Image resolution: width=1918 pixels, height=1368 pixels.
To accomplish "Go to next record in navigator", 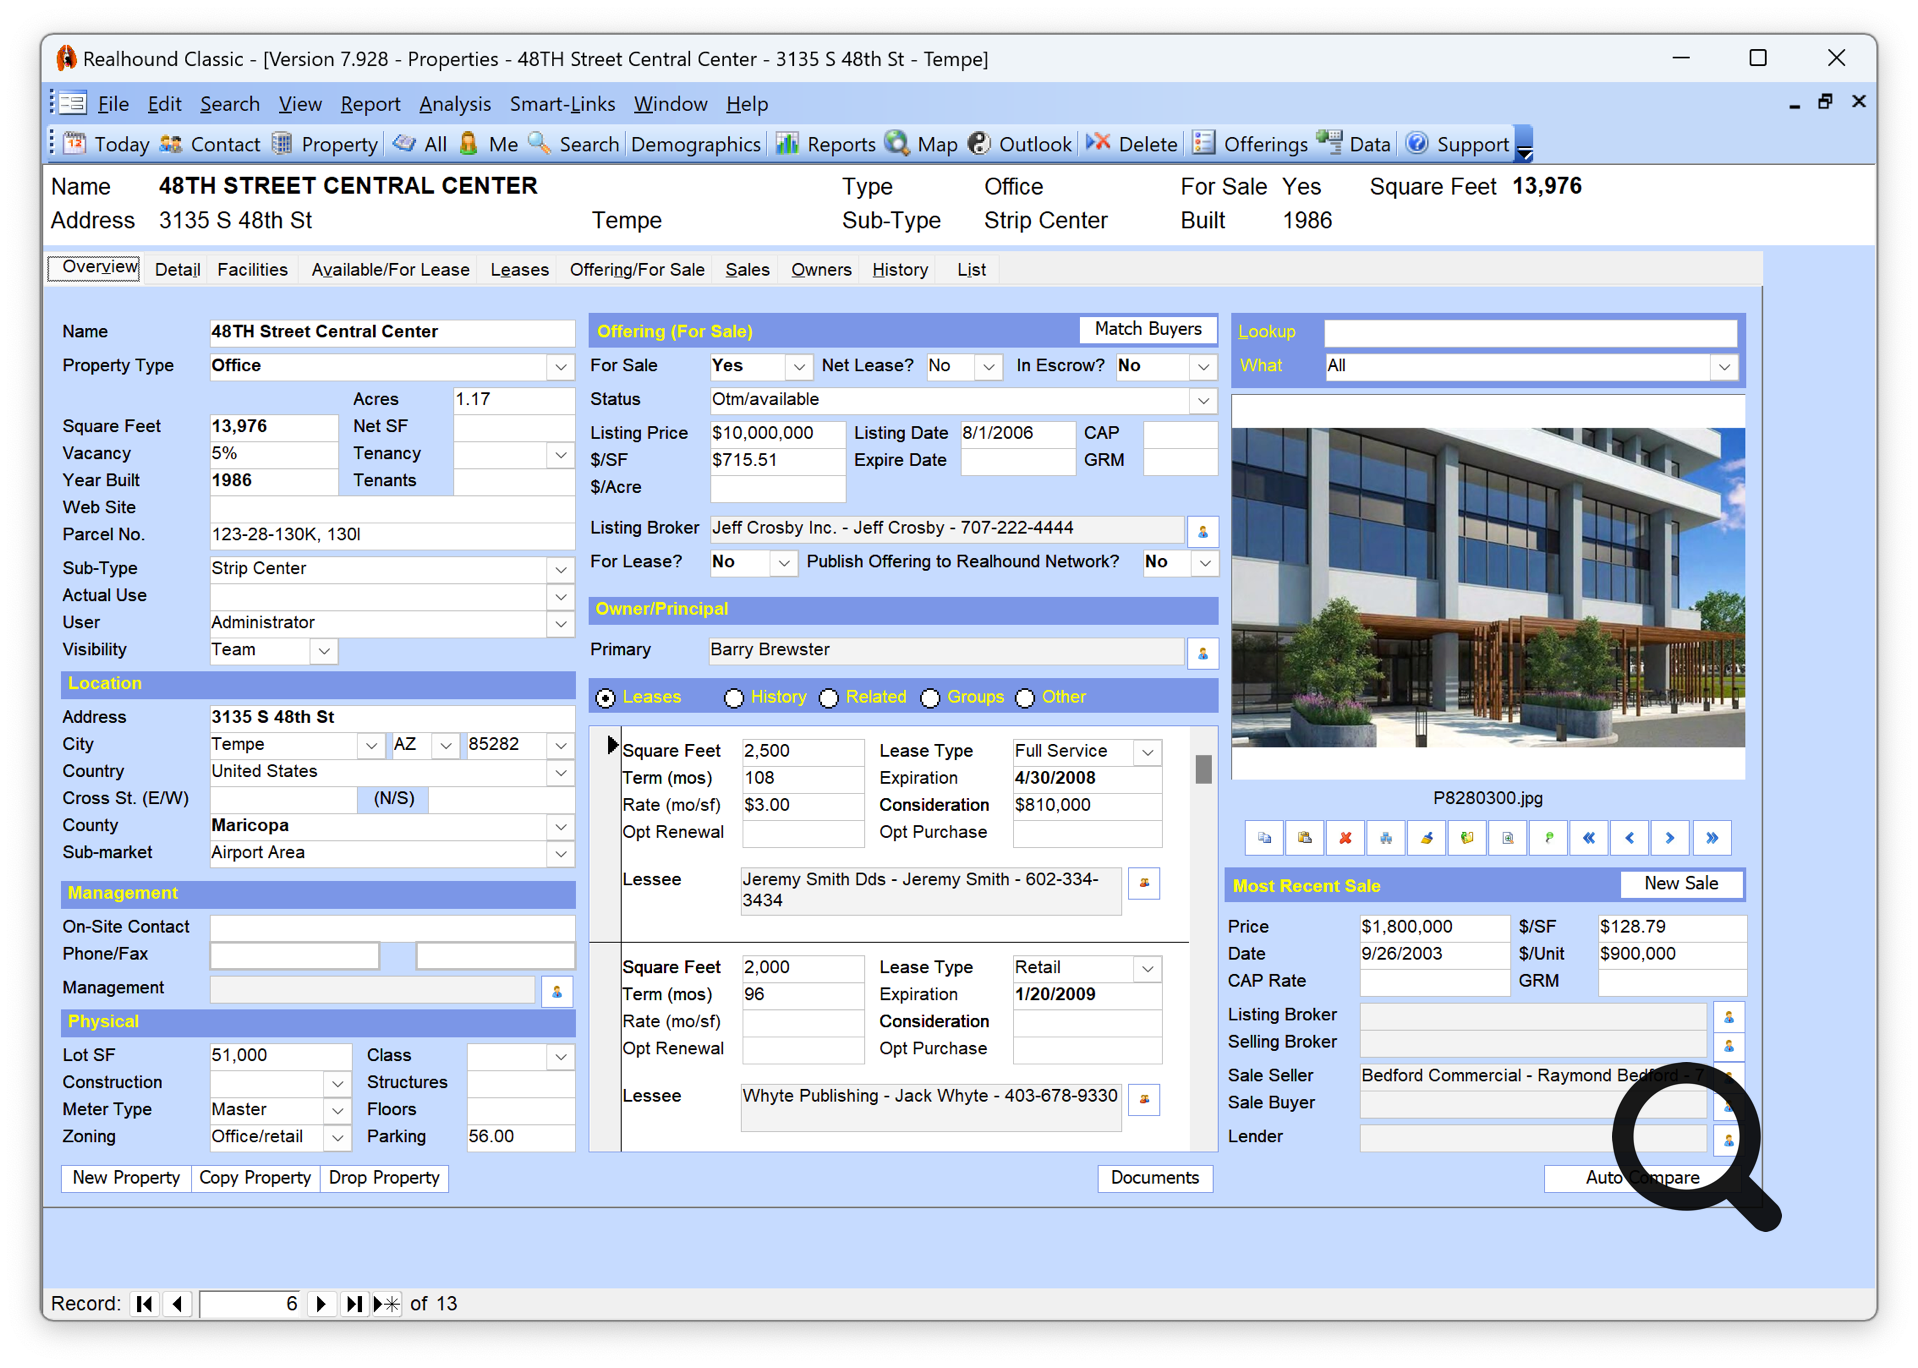I will (x=321, y=1304).
